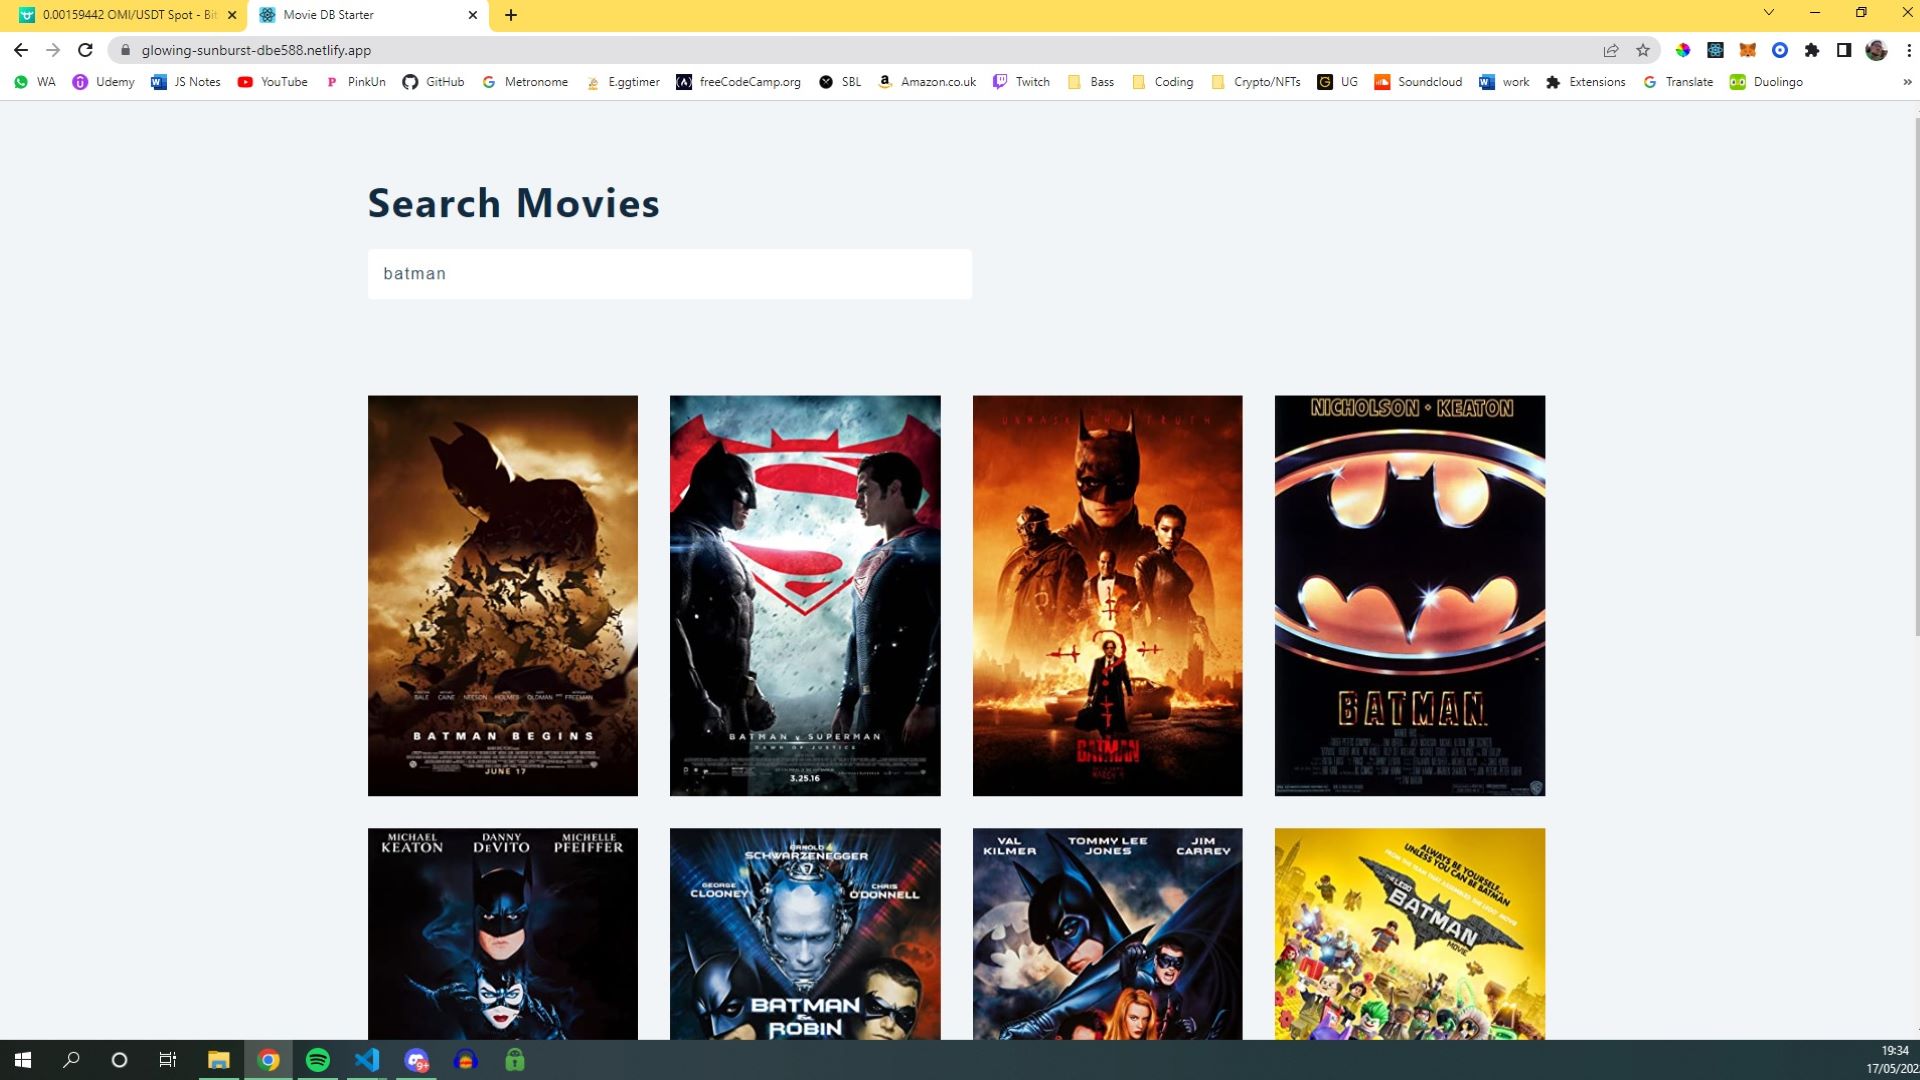The image size is (1920, 1080).
Task: Open the Extensions bookmark
Action: pyautogui.click(x=1586, y=82)
